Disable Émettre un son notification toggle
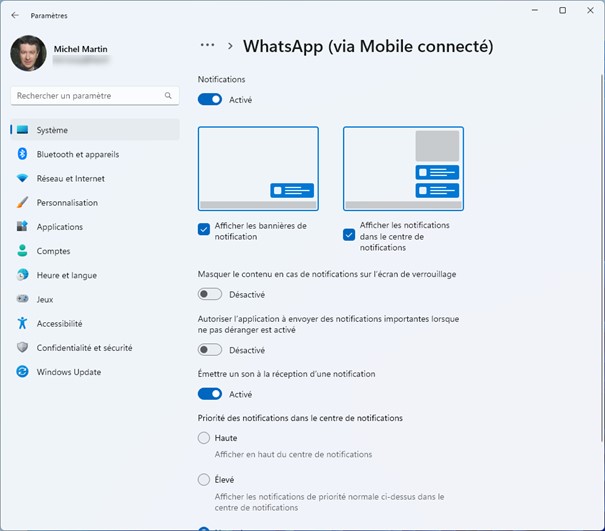The image size is (605, 531). click(x=210, y=394)
